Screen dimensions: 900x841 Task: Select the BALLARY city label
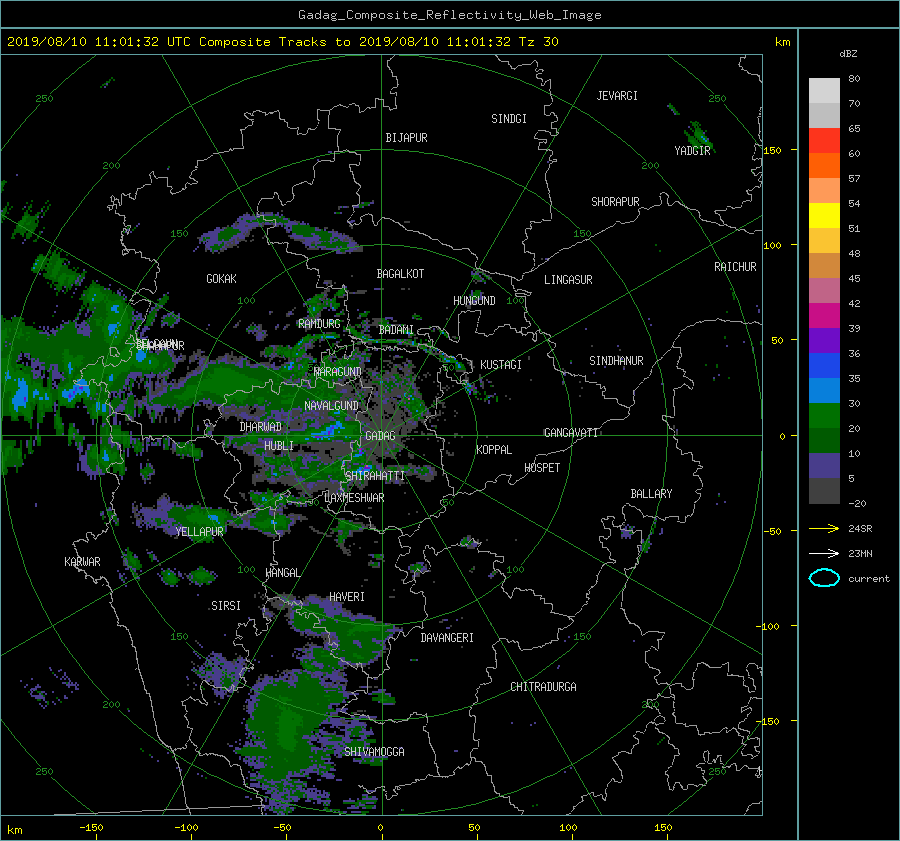click(651, 494)
